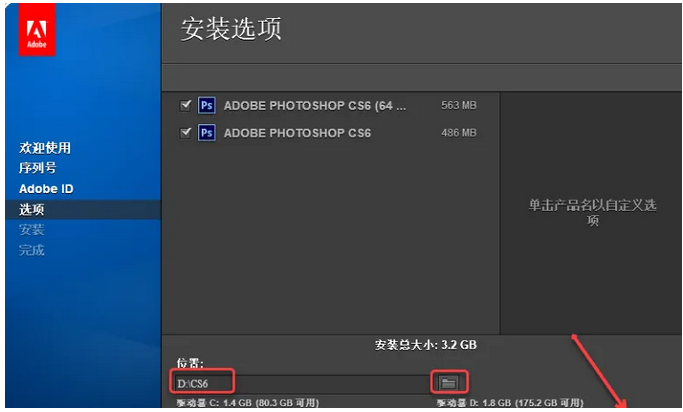Click the Ps icon beside the 486 MB entry
The image size is (683, 412).
point(206,132)
